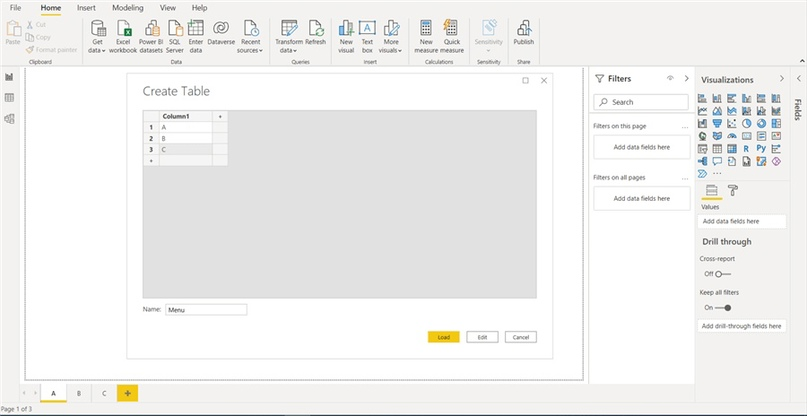Cancel the Create Table dialog
Viewport: 807px width, 416px height.
(521, 337)
